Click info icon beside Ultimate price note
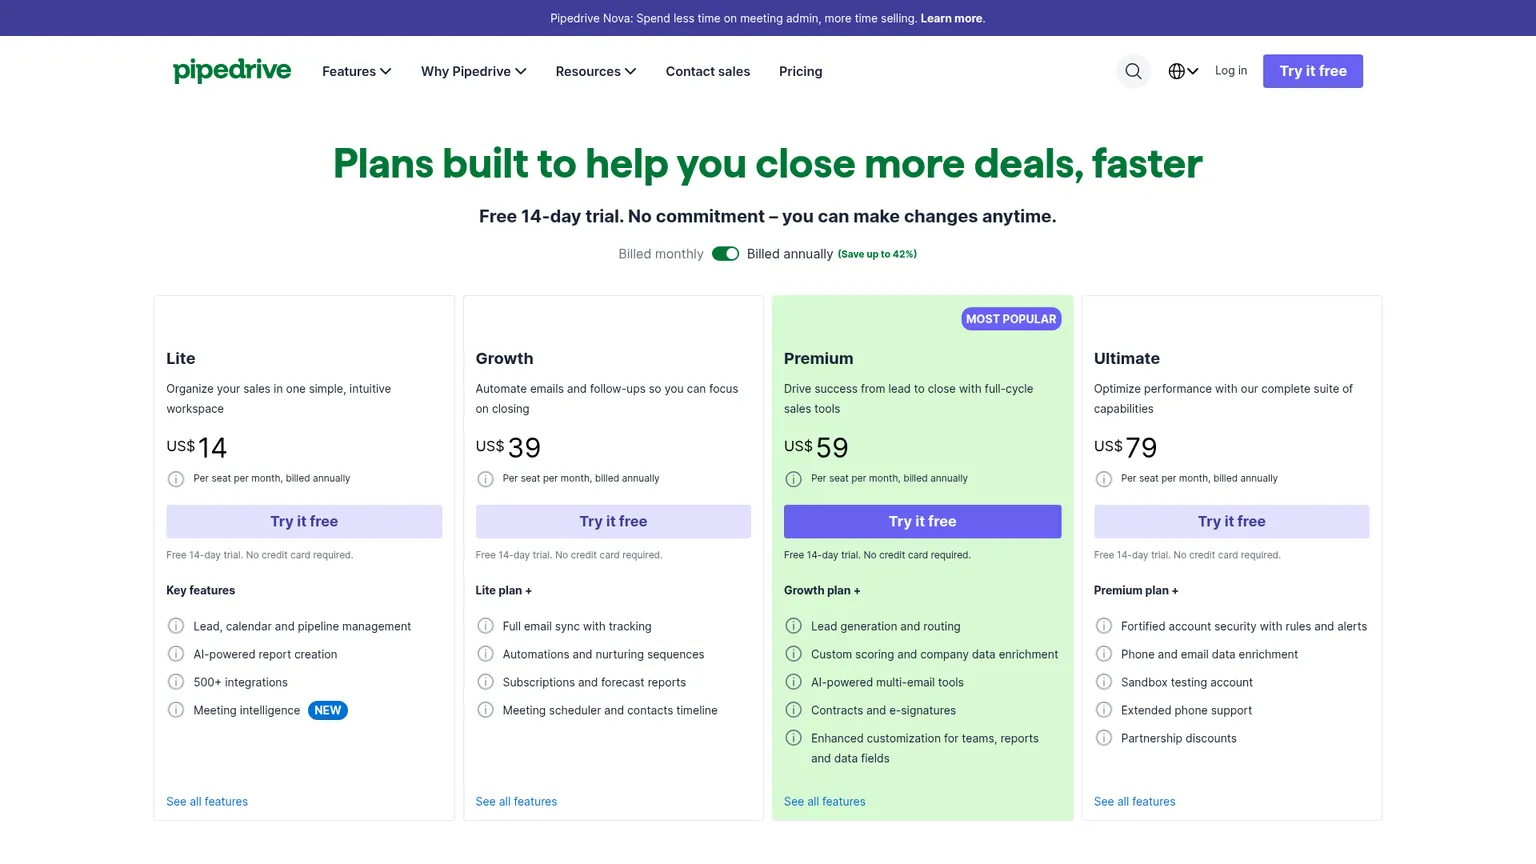 [x=1104, y=479]
